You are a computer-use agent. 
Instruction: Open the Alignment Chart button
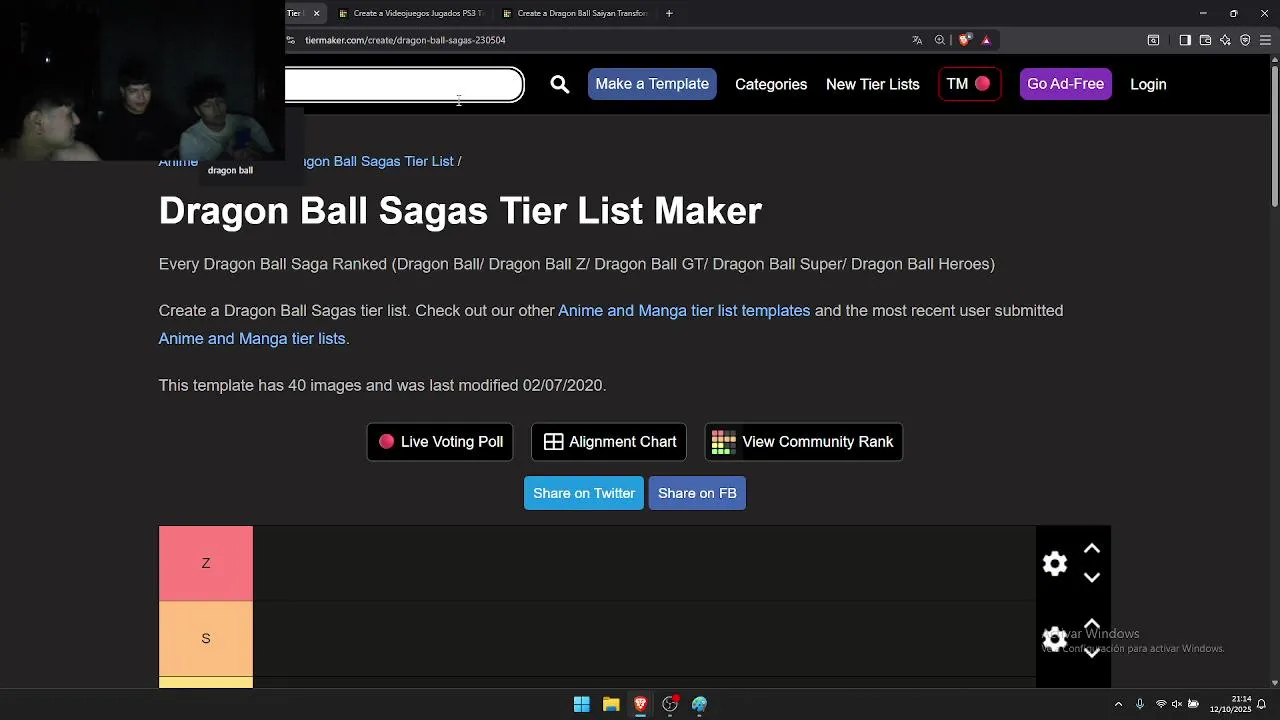pyautogui.click(x=609, y=442)
